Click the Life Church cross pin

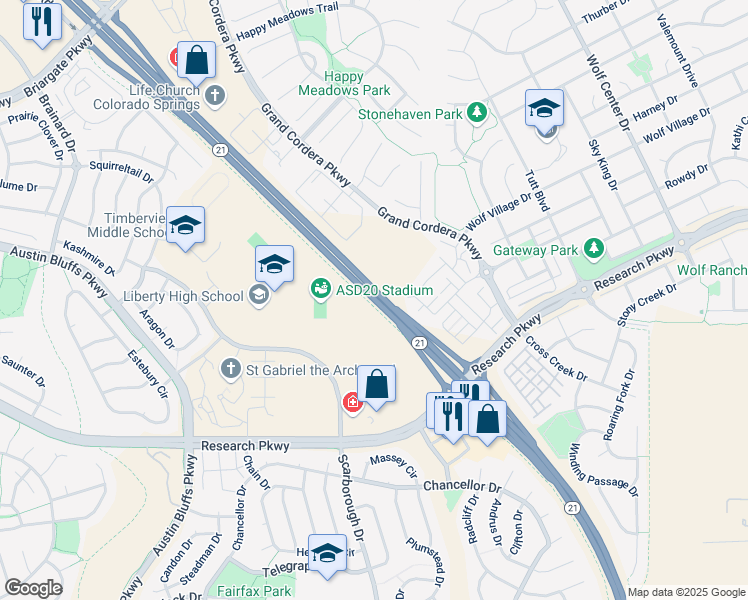(x=215, y=96)
